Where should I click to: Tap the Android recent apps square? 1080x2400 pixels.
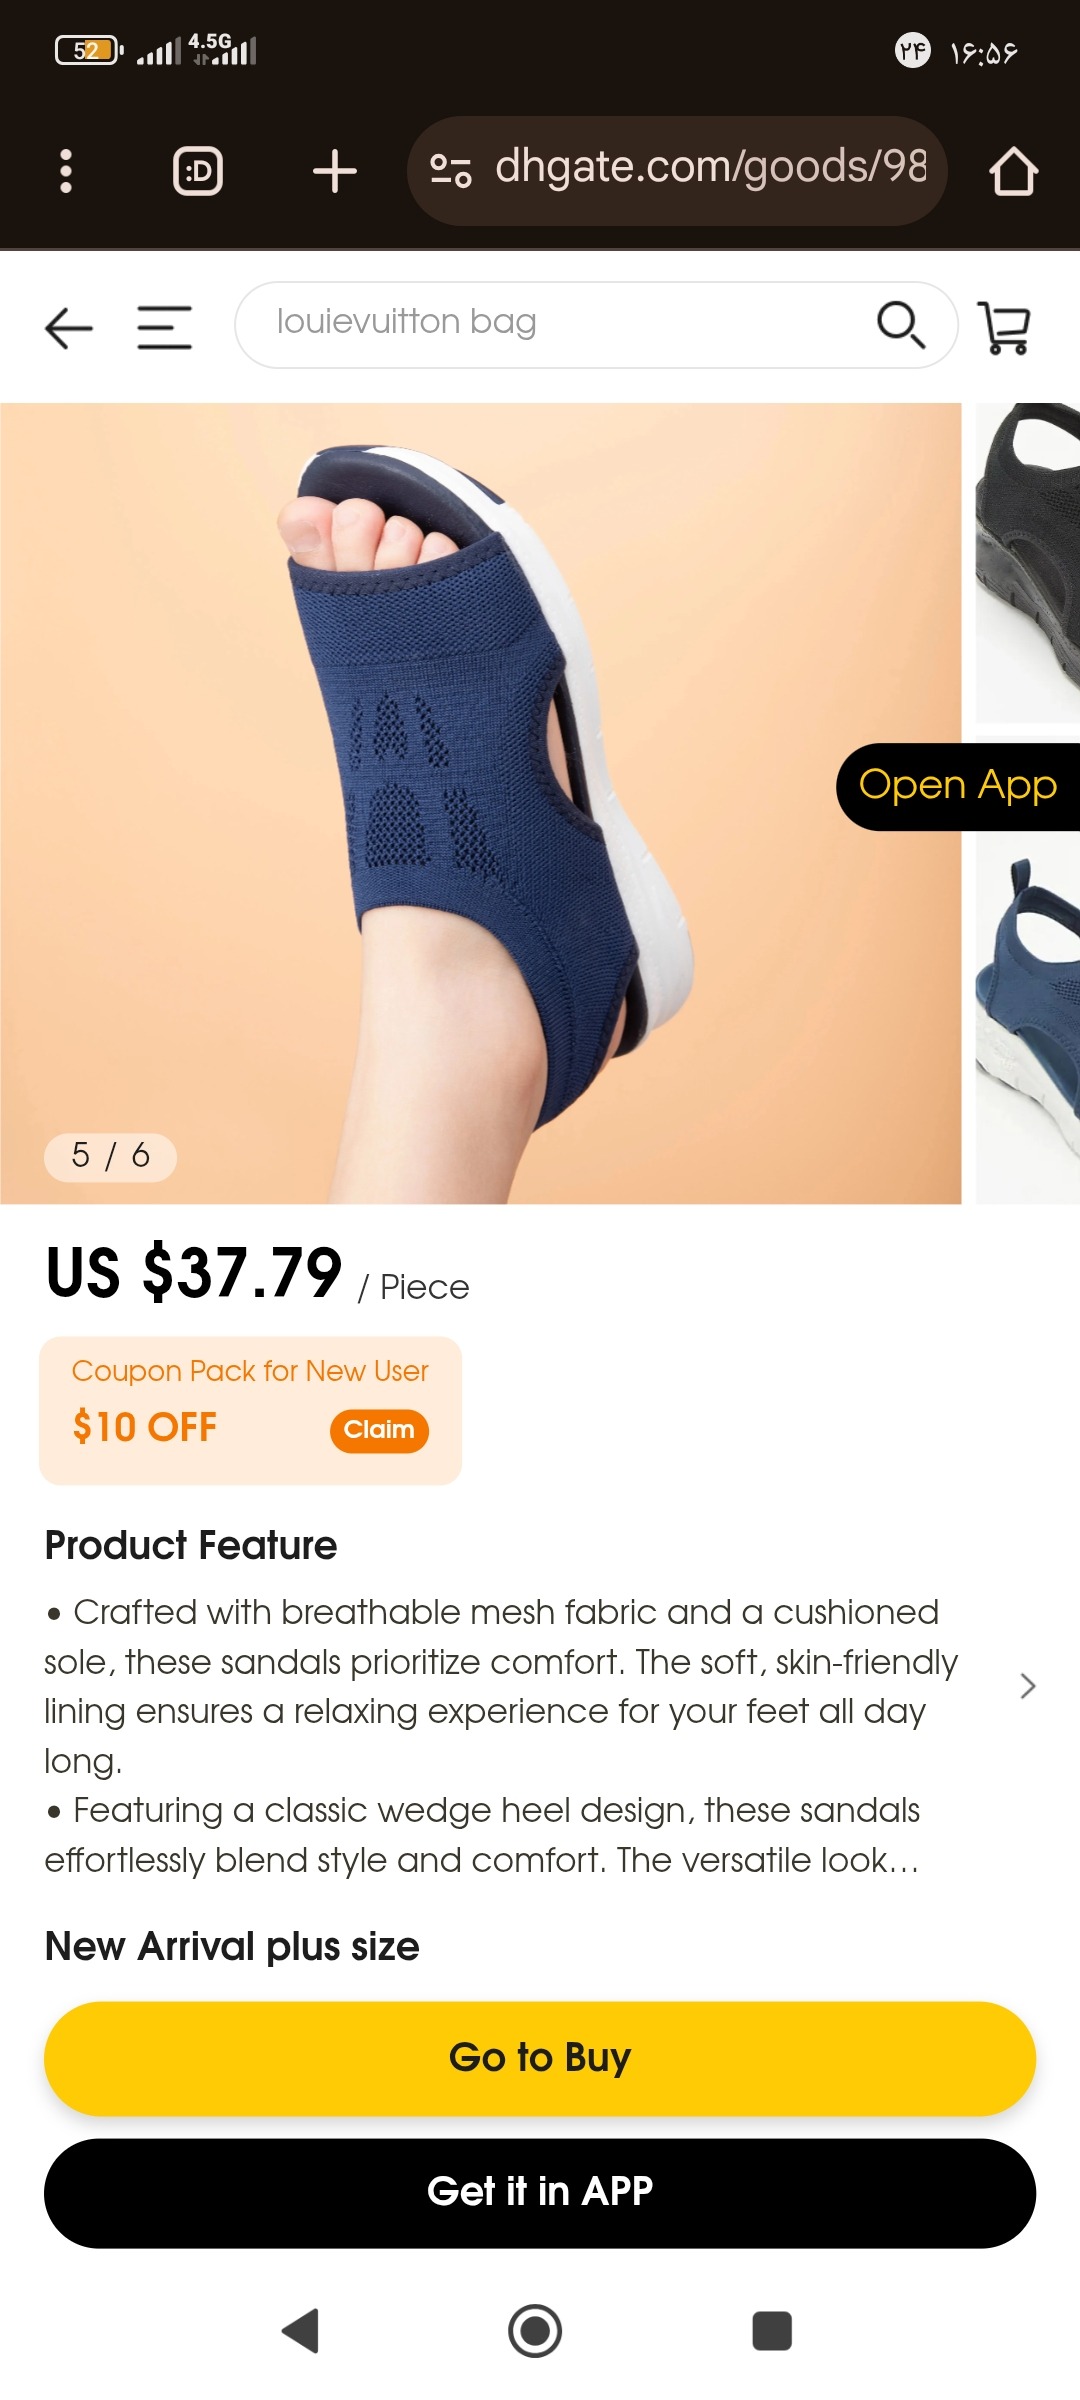772,2331
